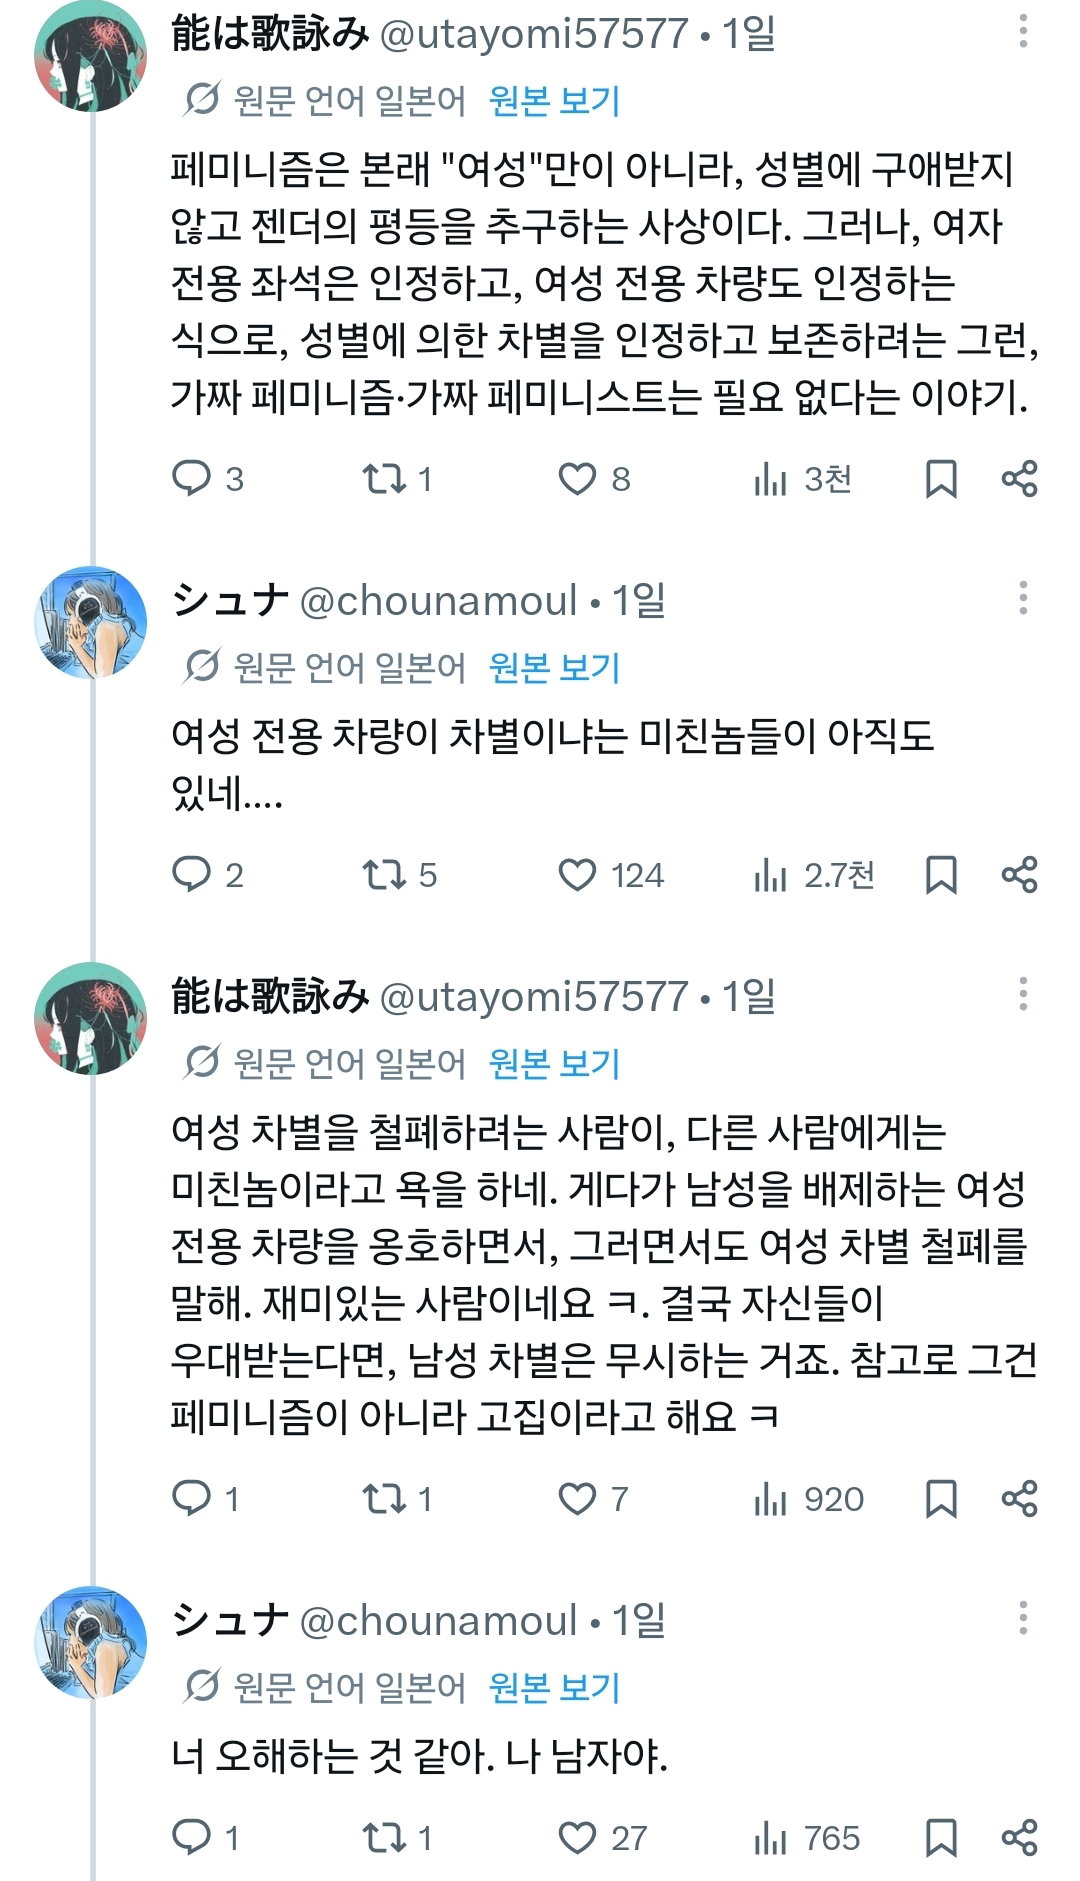Share the first tweet with 3천 views
The height and width of the screenshot is (1881, 1080).
1019,479
